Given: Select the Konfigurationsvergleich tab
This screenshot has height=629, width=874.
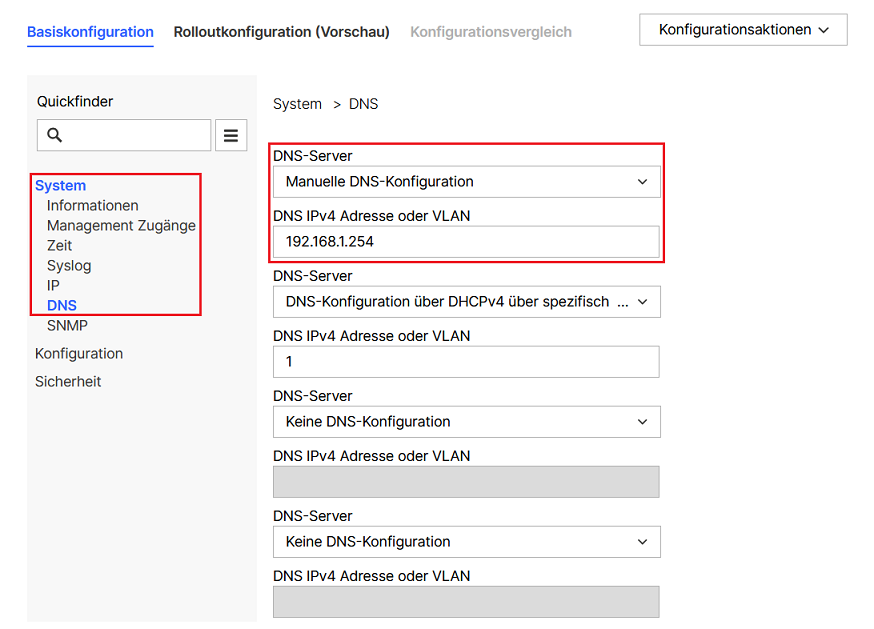Looking at the screenshot, I should (x=490, y=32).
